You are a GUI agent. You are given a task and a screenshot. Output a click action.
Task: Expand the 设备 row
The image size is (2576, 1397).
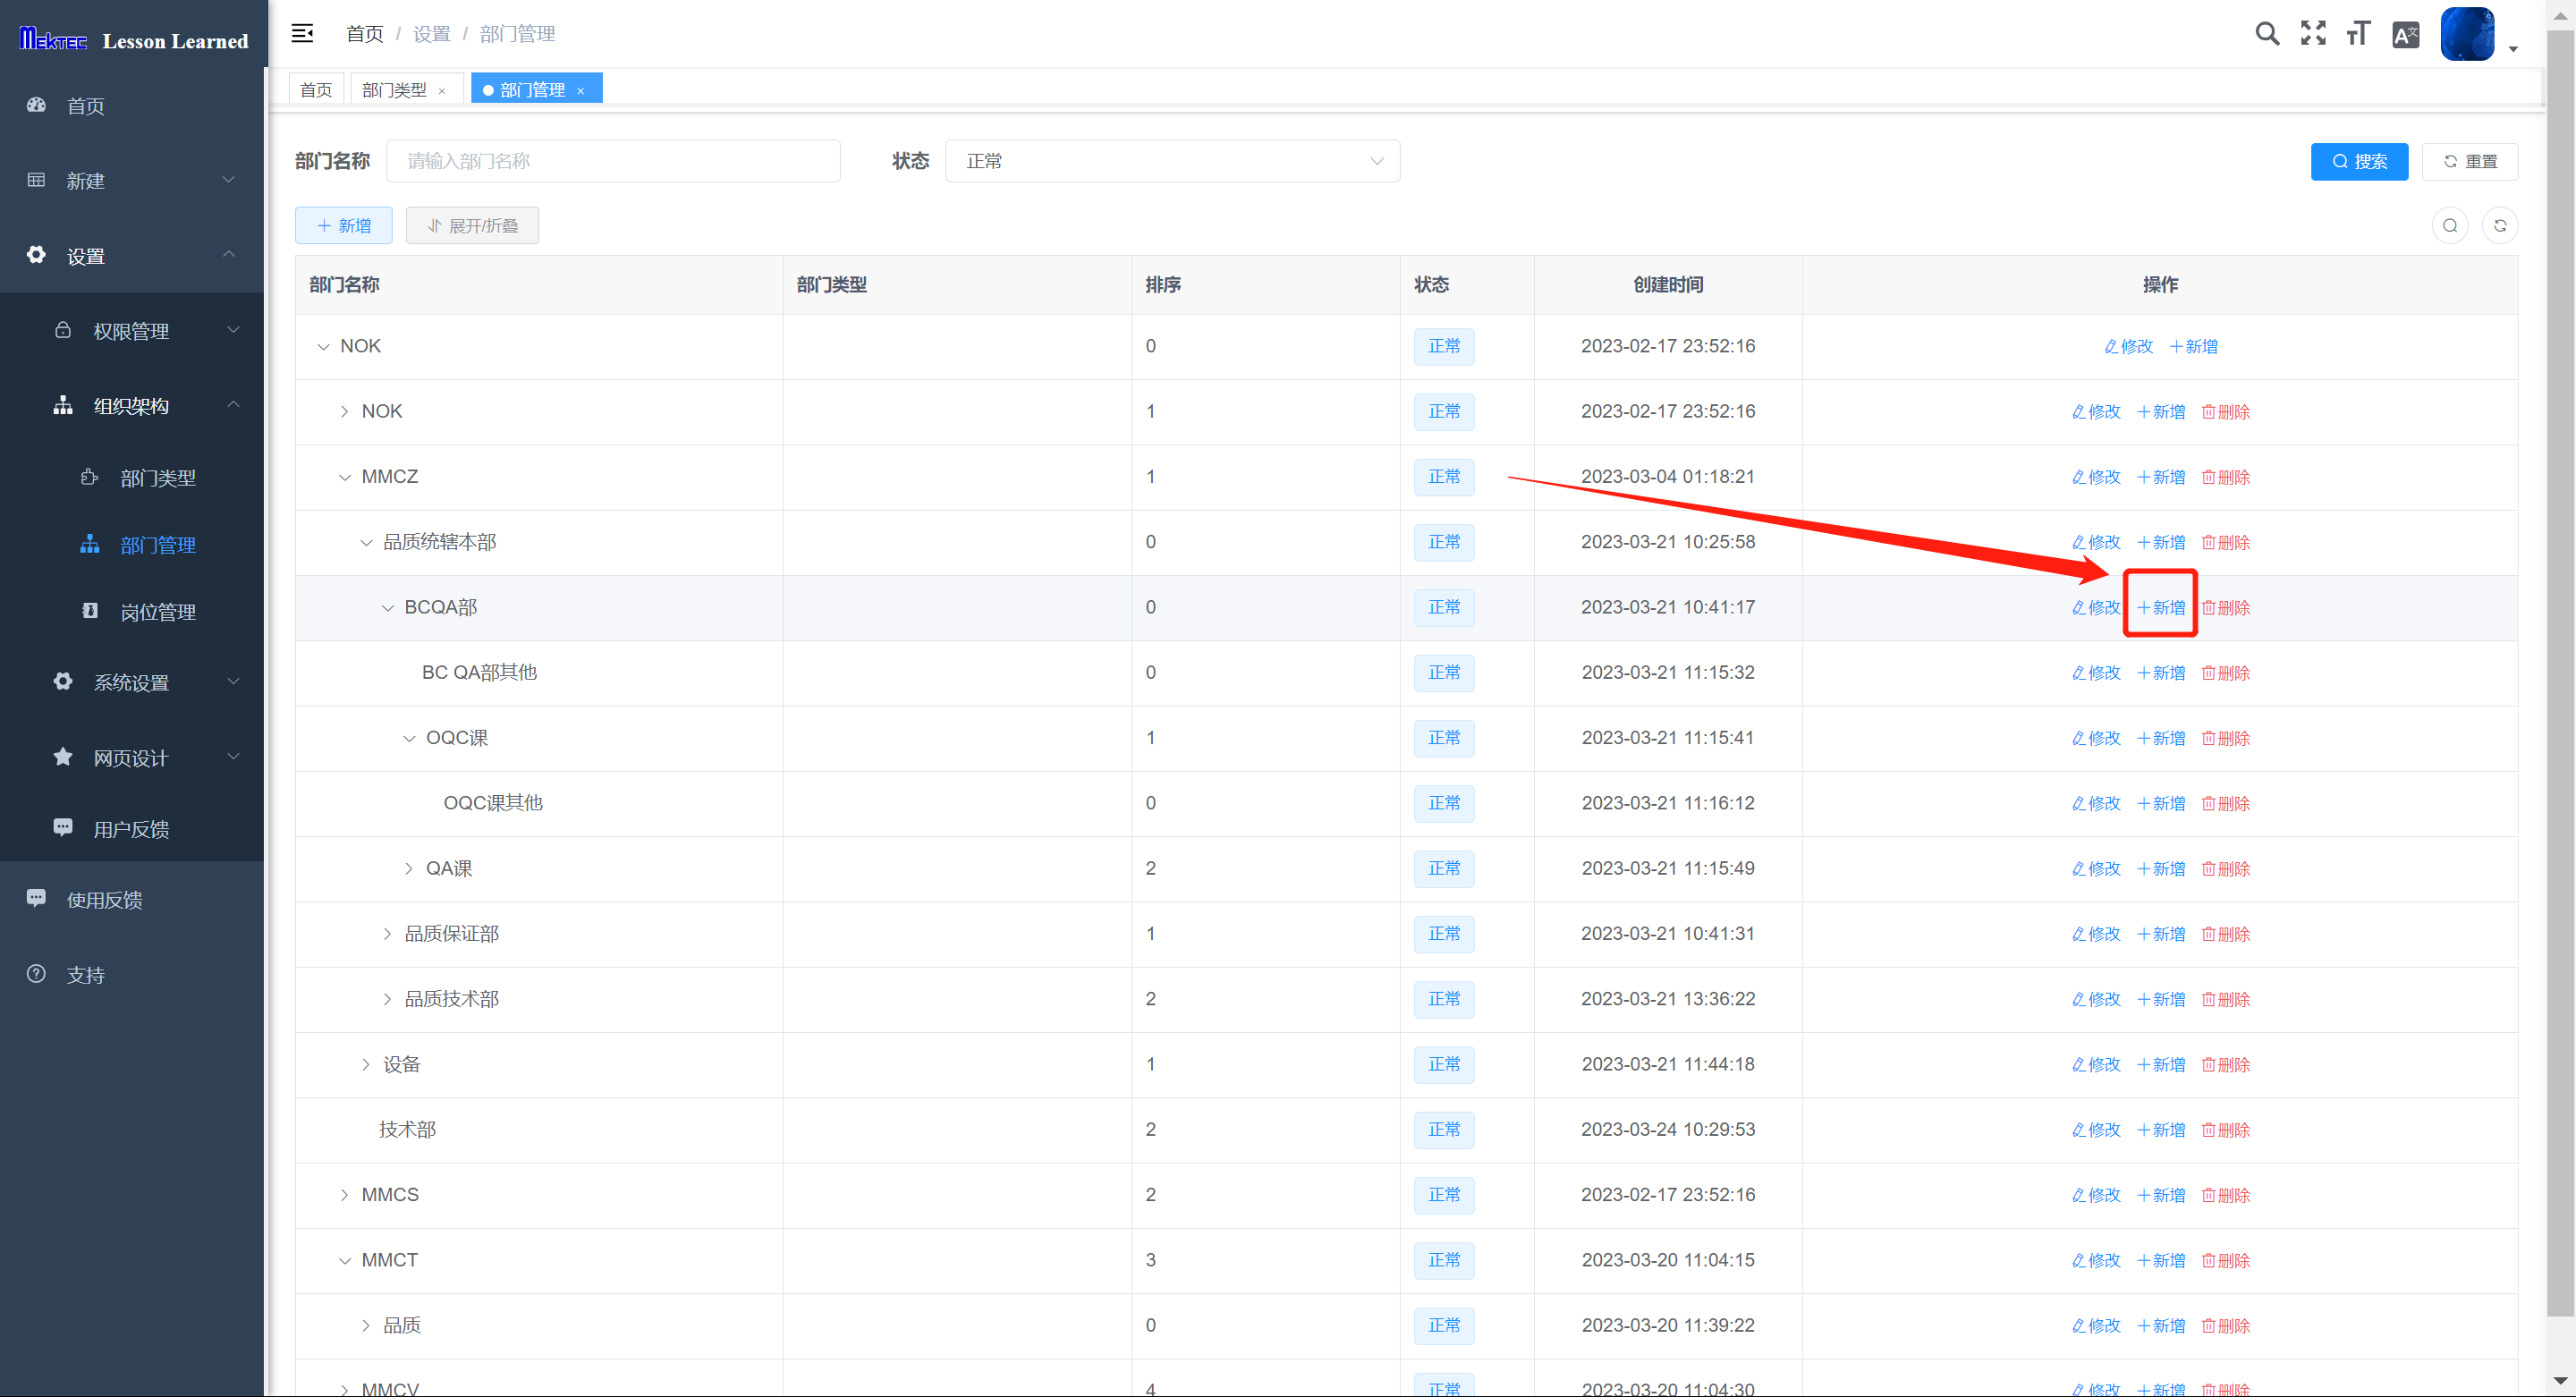pyautogui.click(x=366, y=1064)
